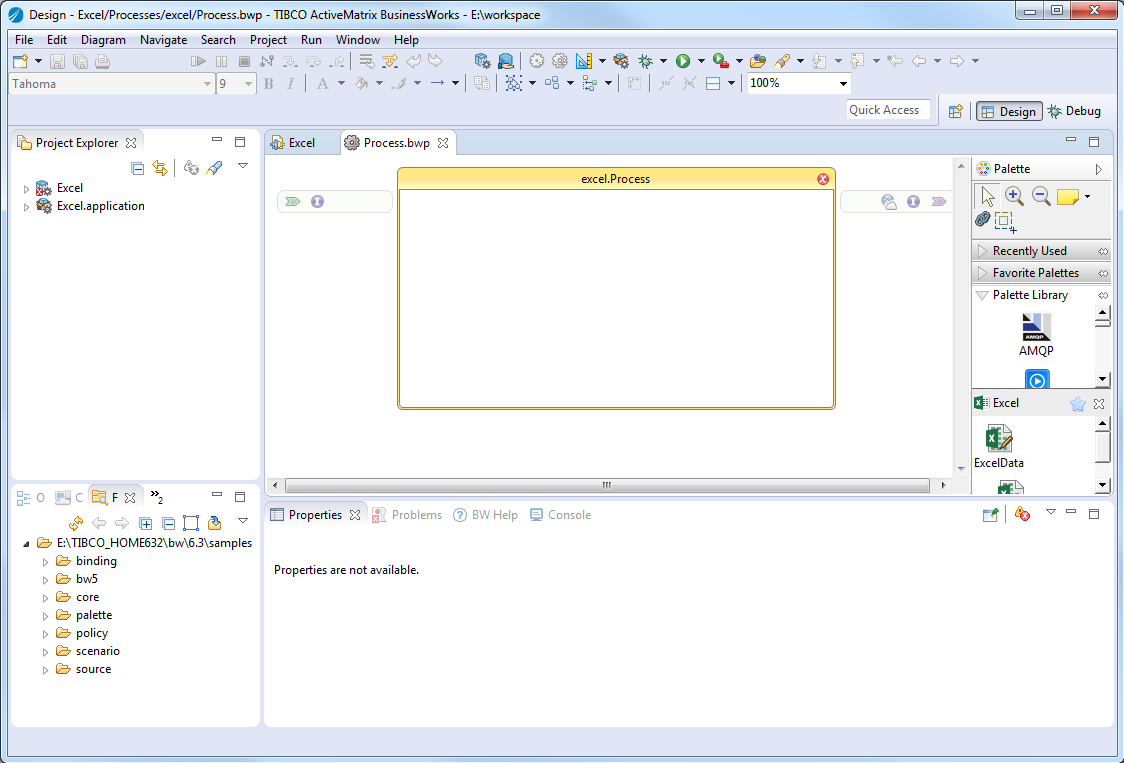This screenshot has width=1124, height=763.
Task: Expand the binding folder
Action: (45, 562)
